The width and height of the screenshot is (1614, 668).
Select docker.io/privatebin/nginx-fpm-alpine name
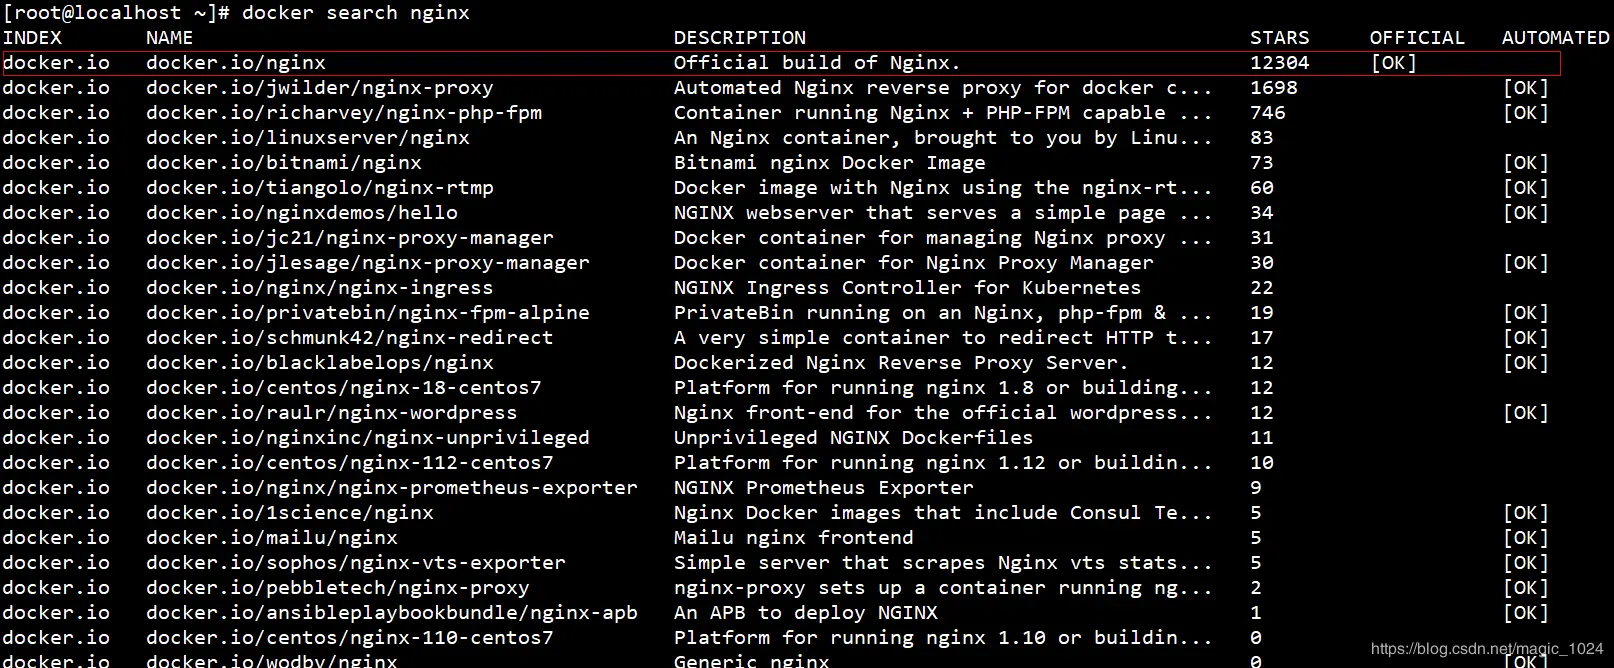click(368, 313)
